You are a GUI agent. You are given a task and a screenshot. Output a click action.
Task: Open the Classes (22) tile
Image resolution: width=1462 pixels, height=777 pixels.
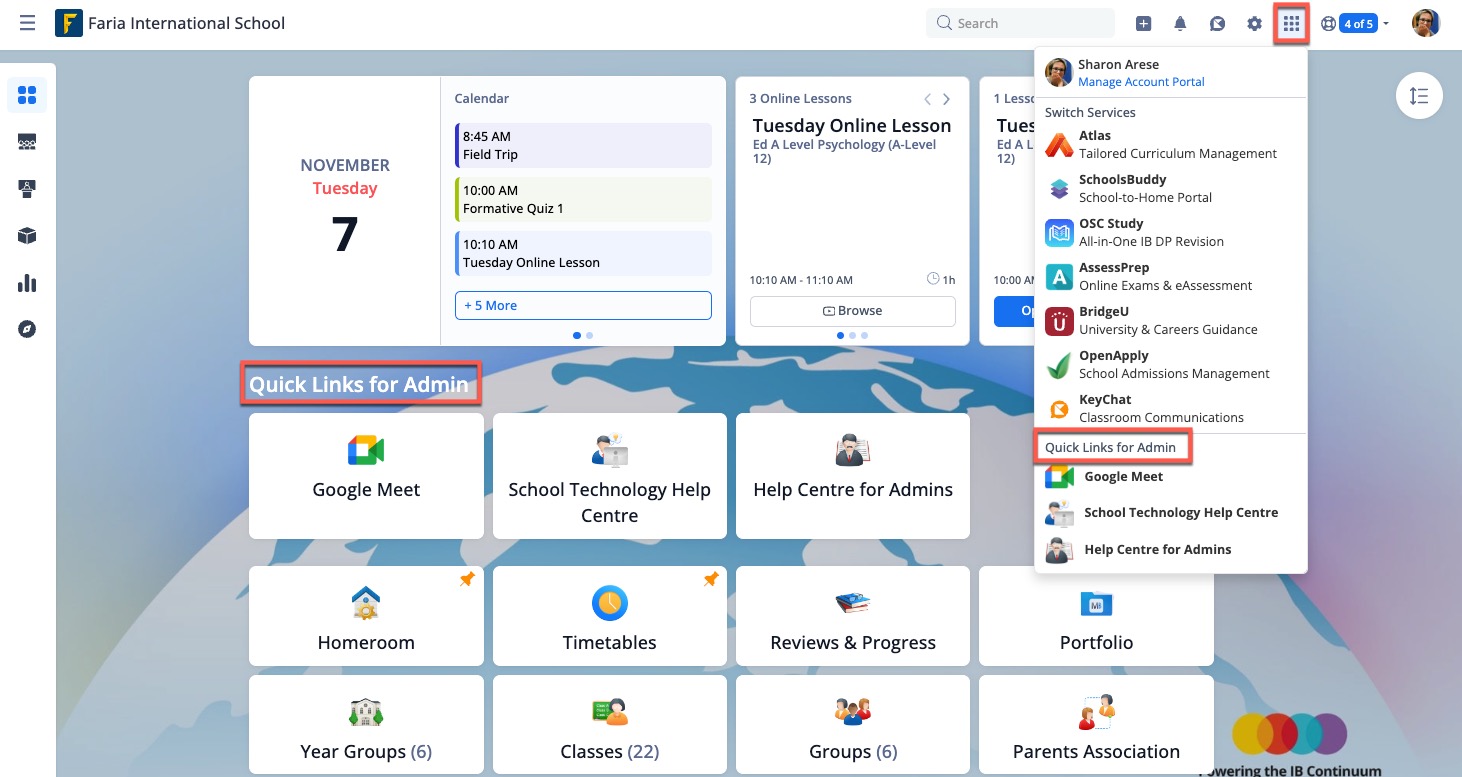coord(610,725)
